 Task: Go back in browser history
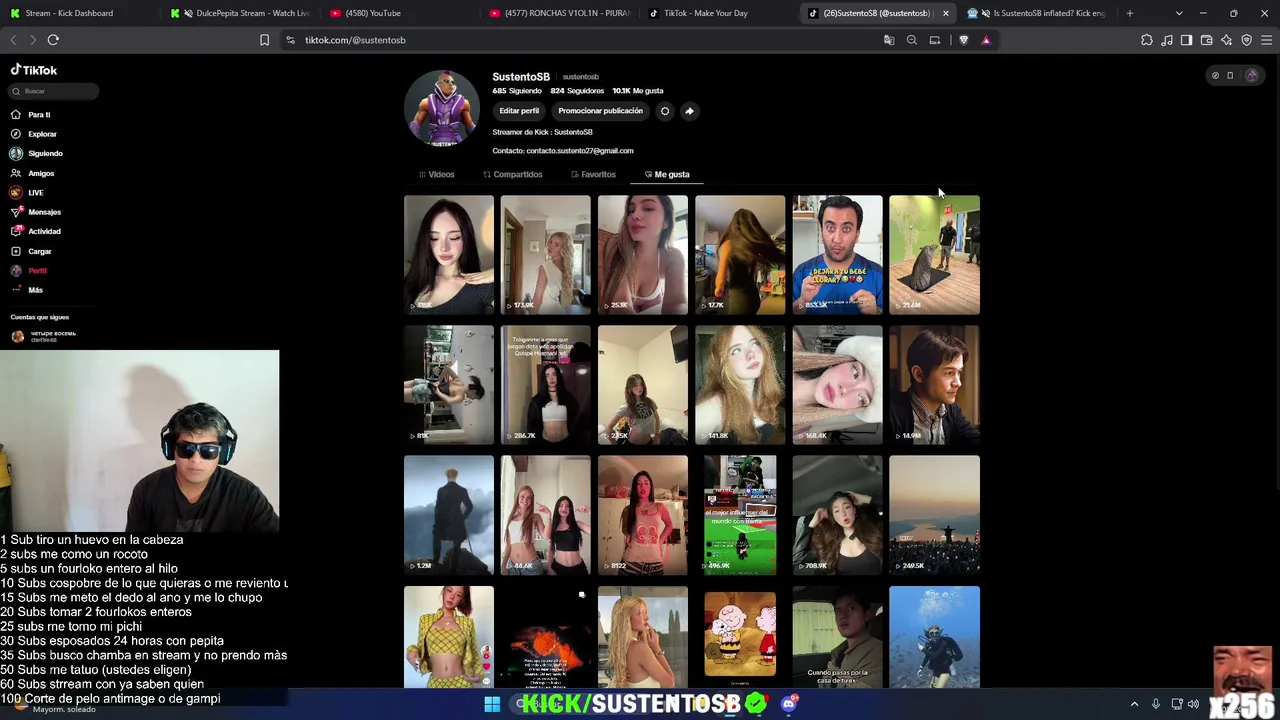[13, 40]
